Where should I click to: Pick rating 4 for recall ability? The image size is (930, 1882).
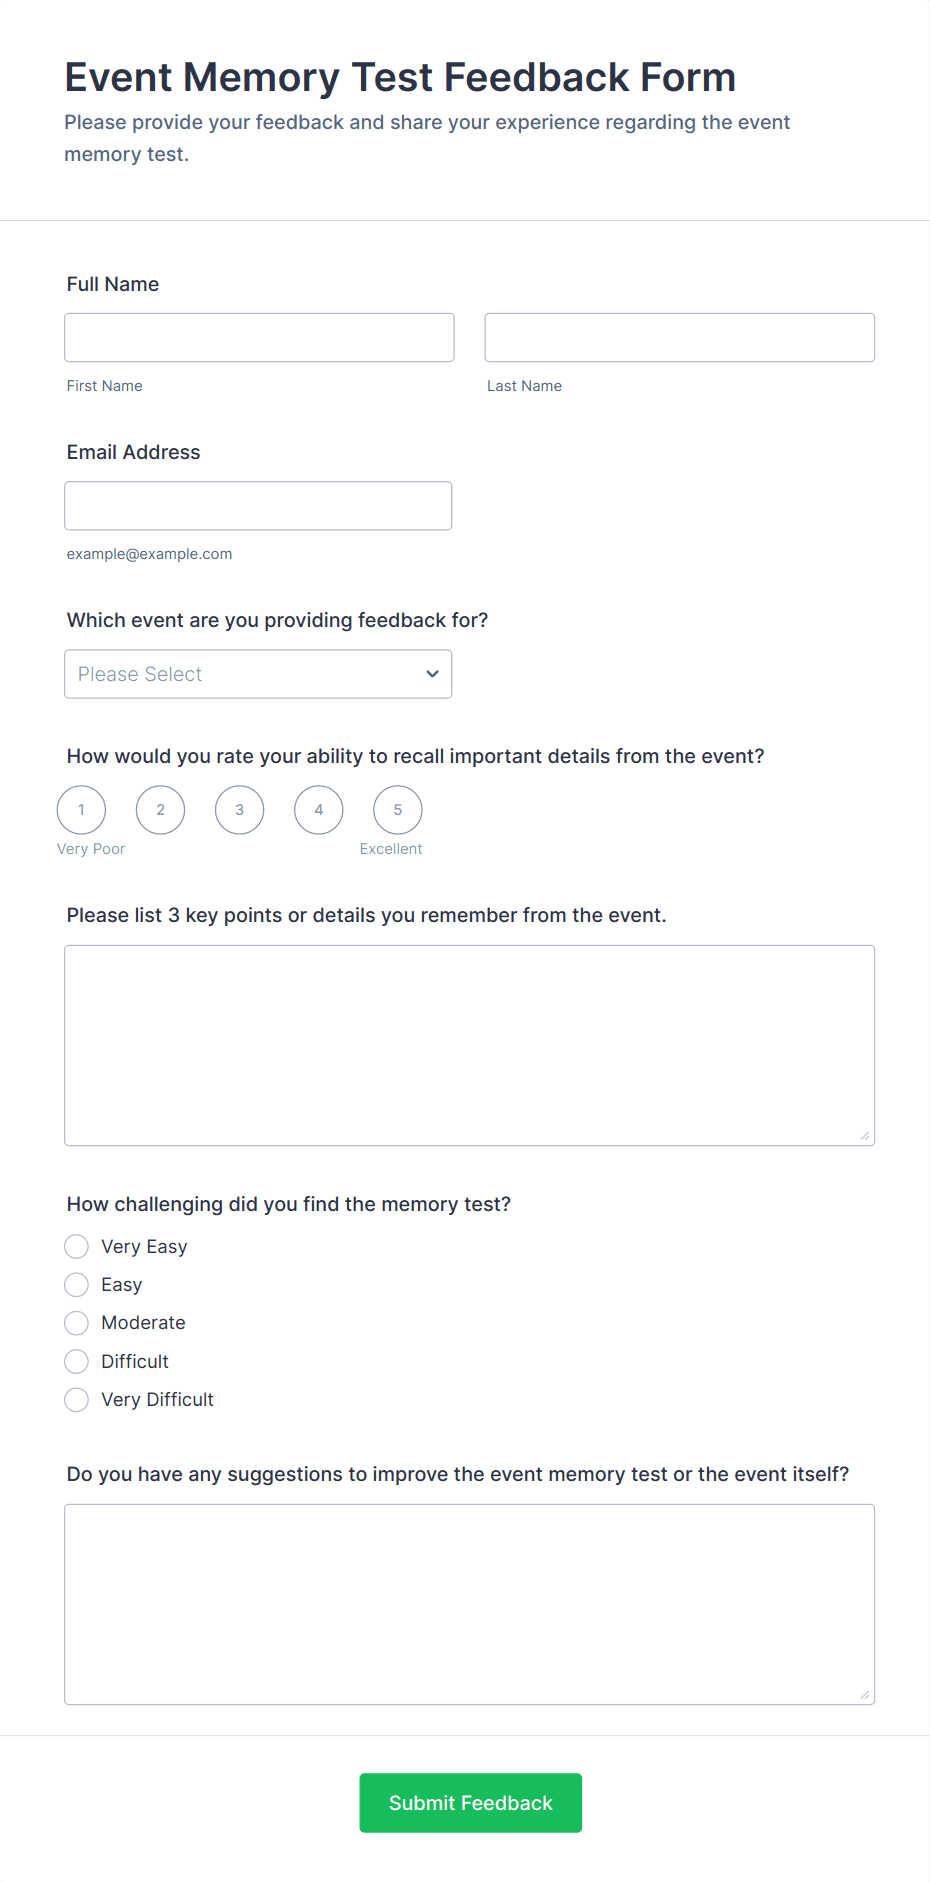319,810
